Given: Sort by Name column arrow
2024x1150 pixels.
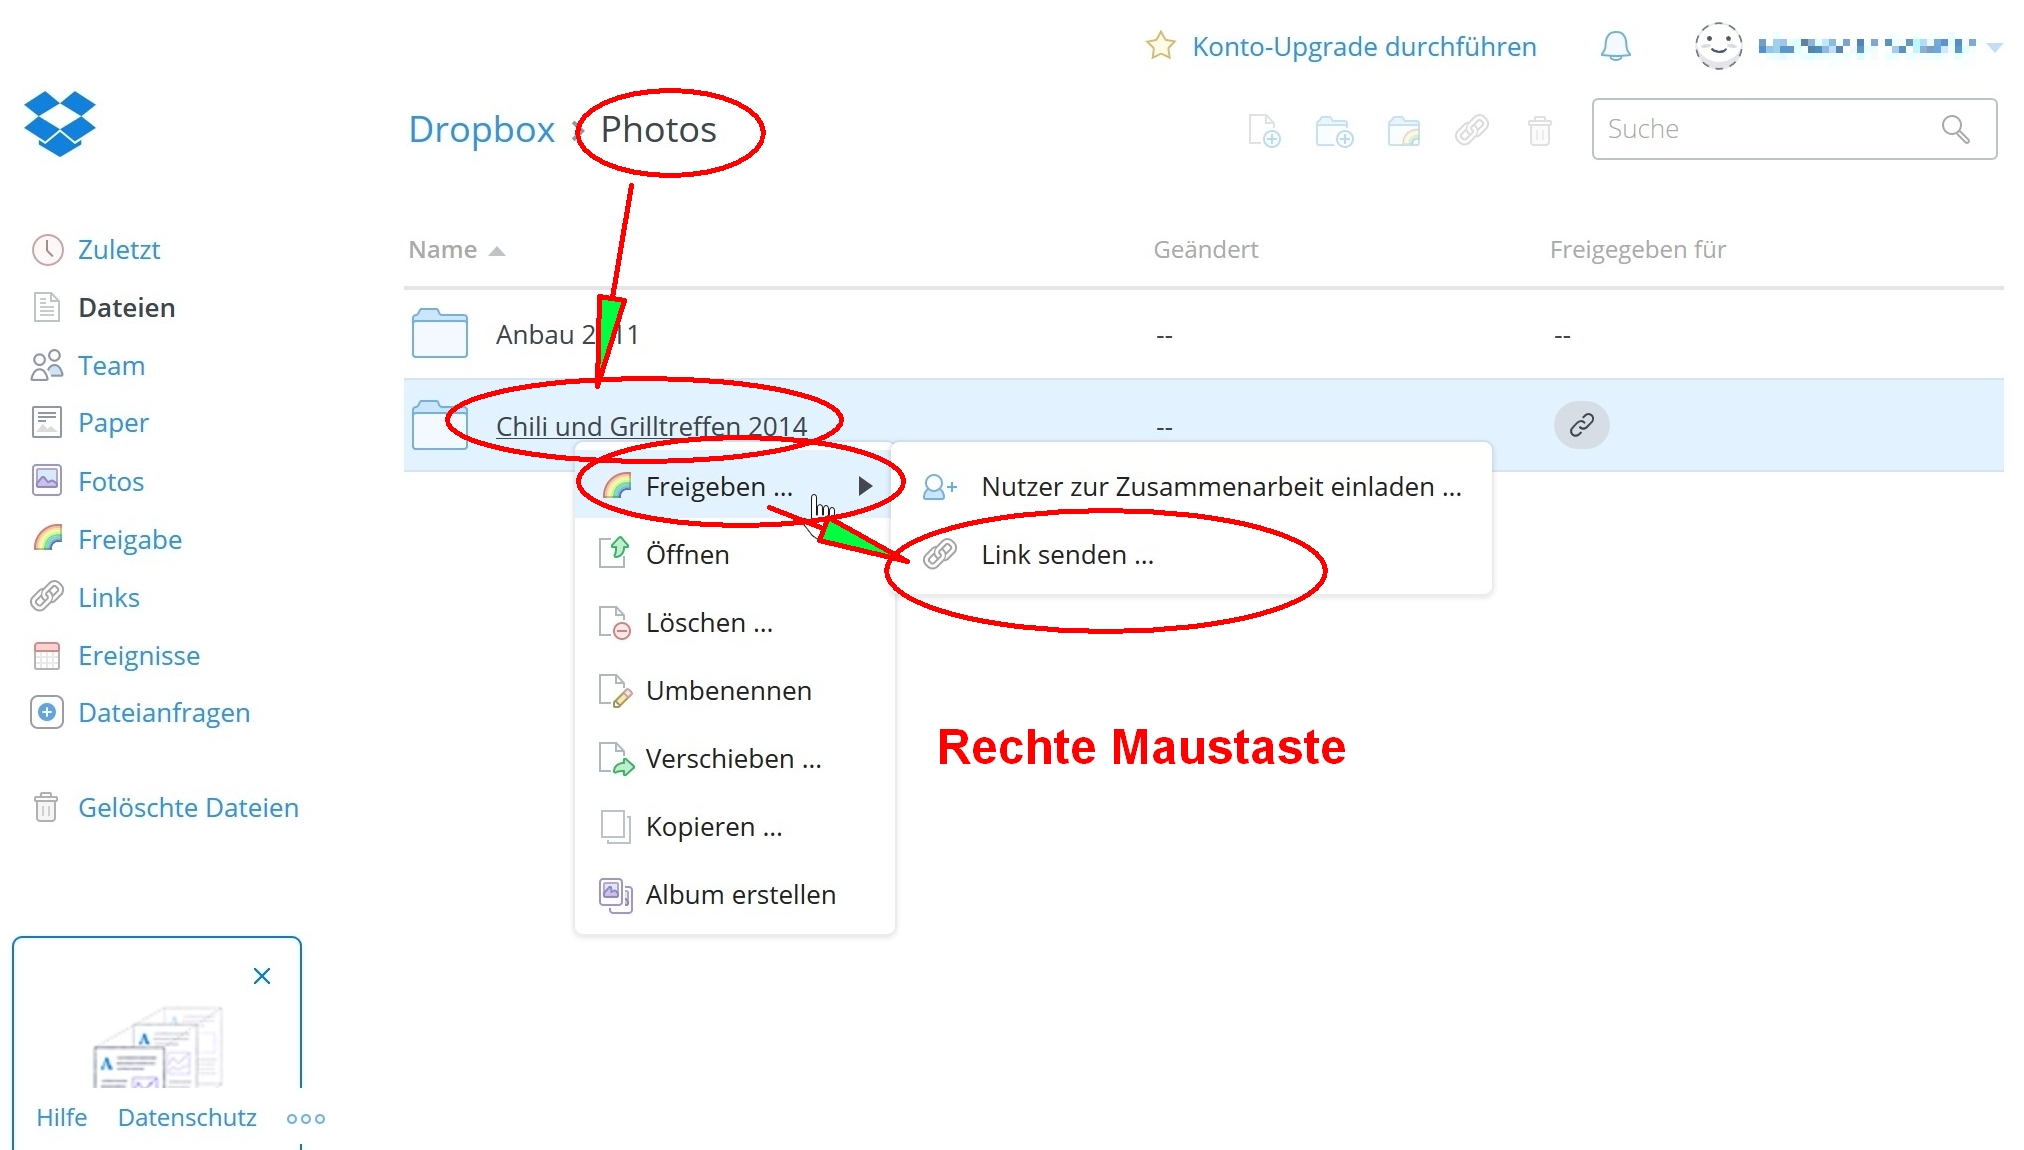Looking at the screenshot, I should [x=497, y=251].
